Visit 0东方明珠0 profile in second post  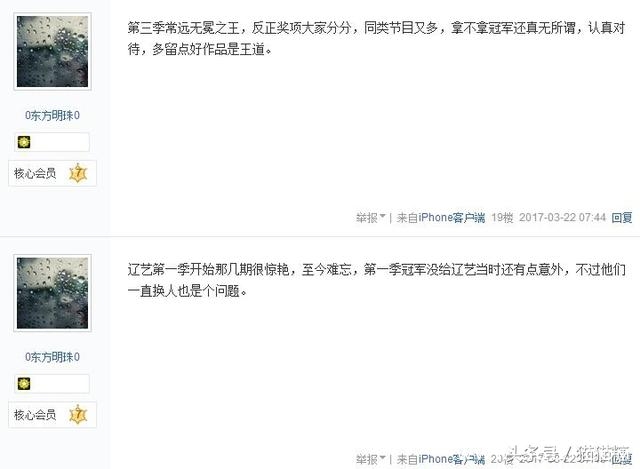point(52,357)
